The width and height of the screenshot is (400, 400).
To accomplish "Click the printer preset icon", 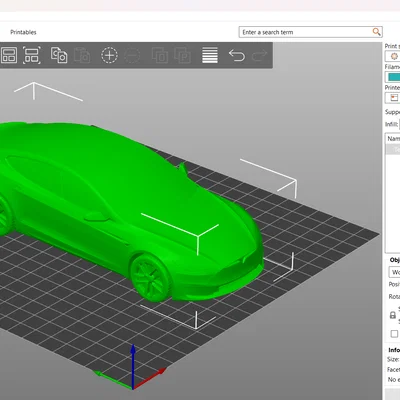I will click(394, 98).
